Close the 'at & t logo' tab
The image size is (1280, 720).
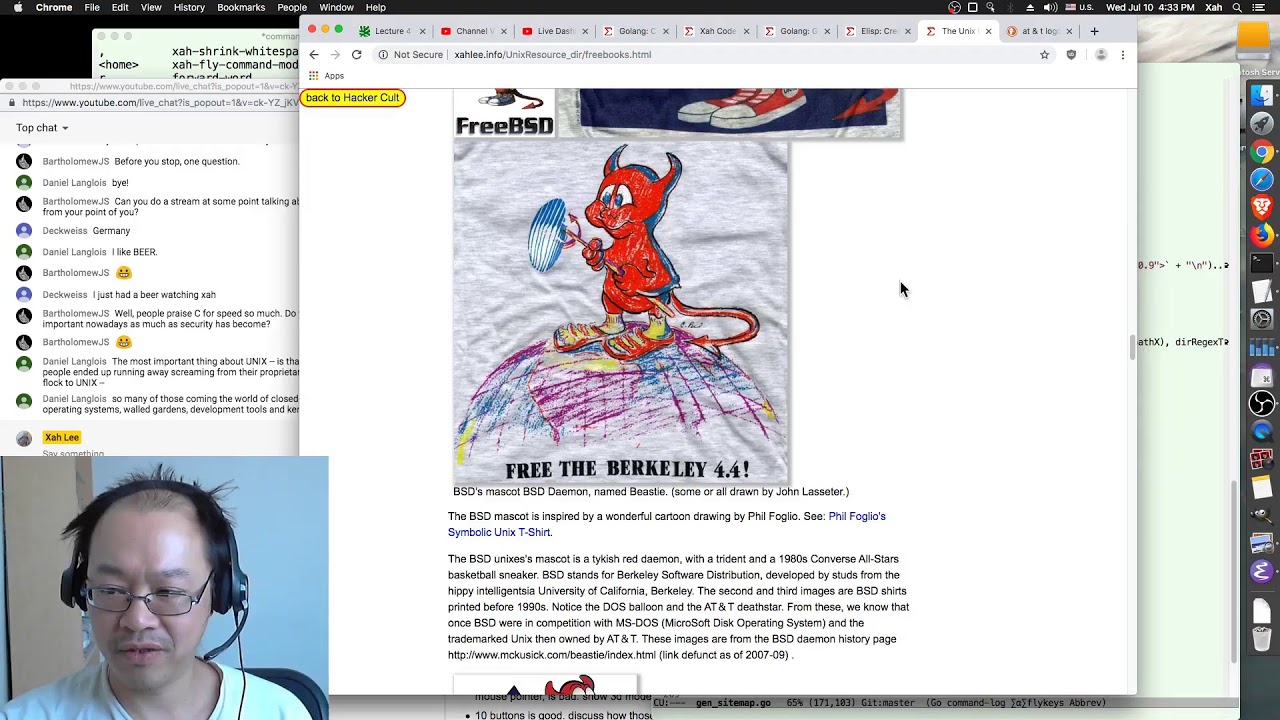point(1069,31)
